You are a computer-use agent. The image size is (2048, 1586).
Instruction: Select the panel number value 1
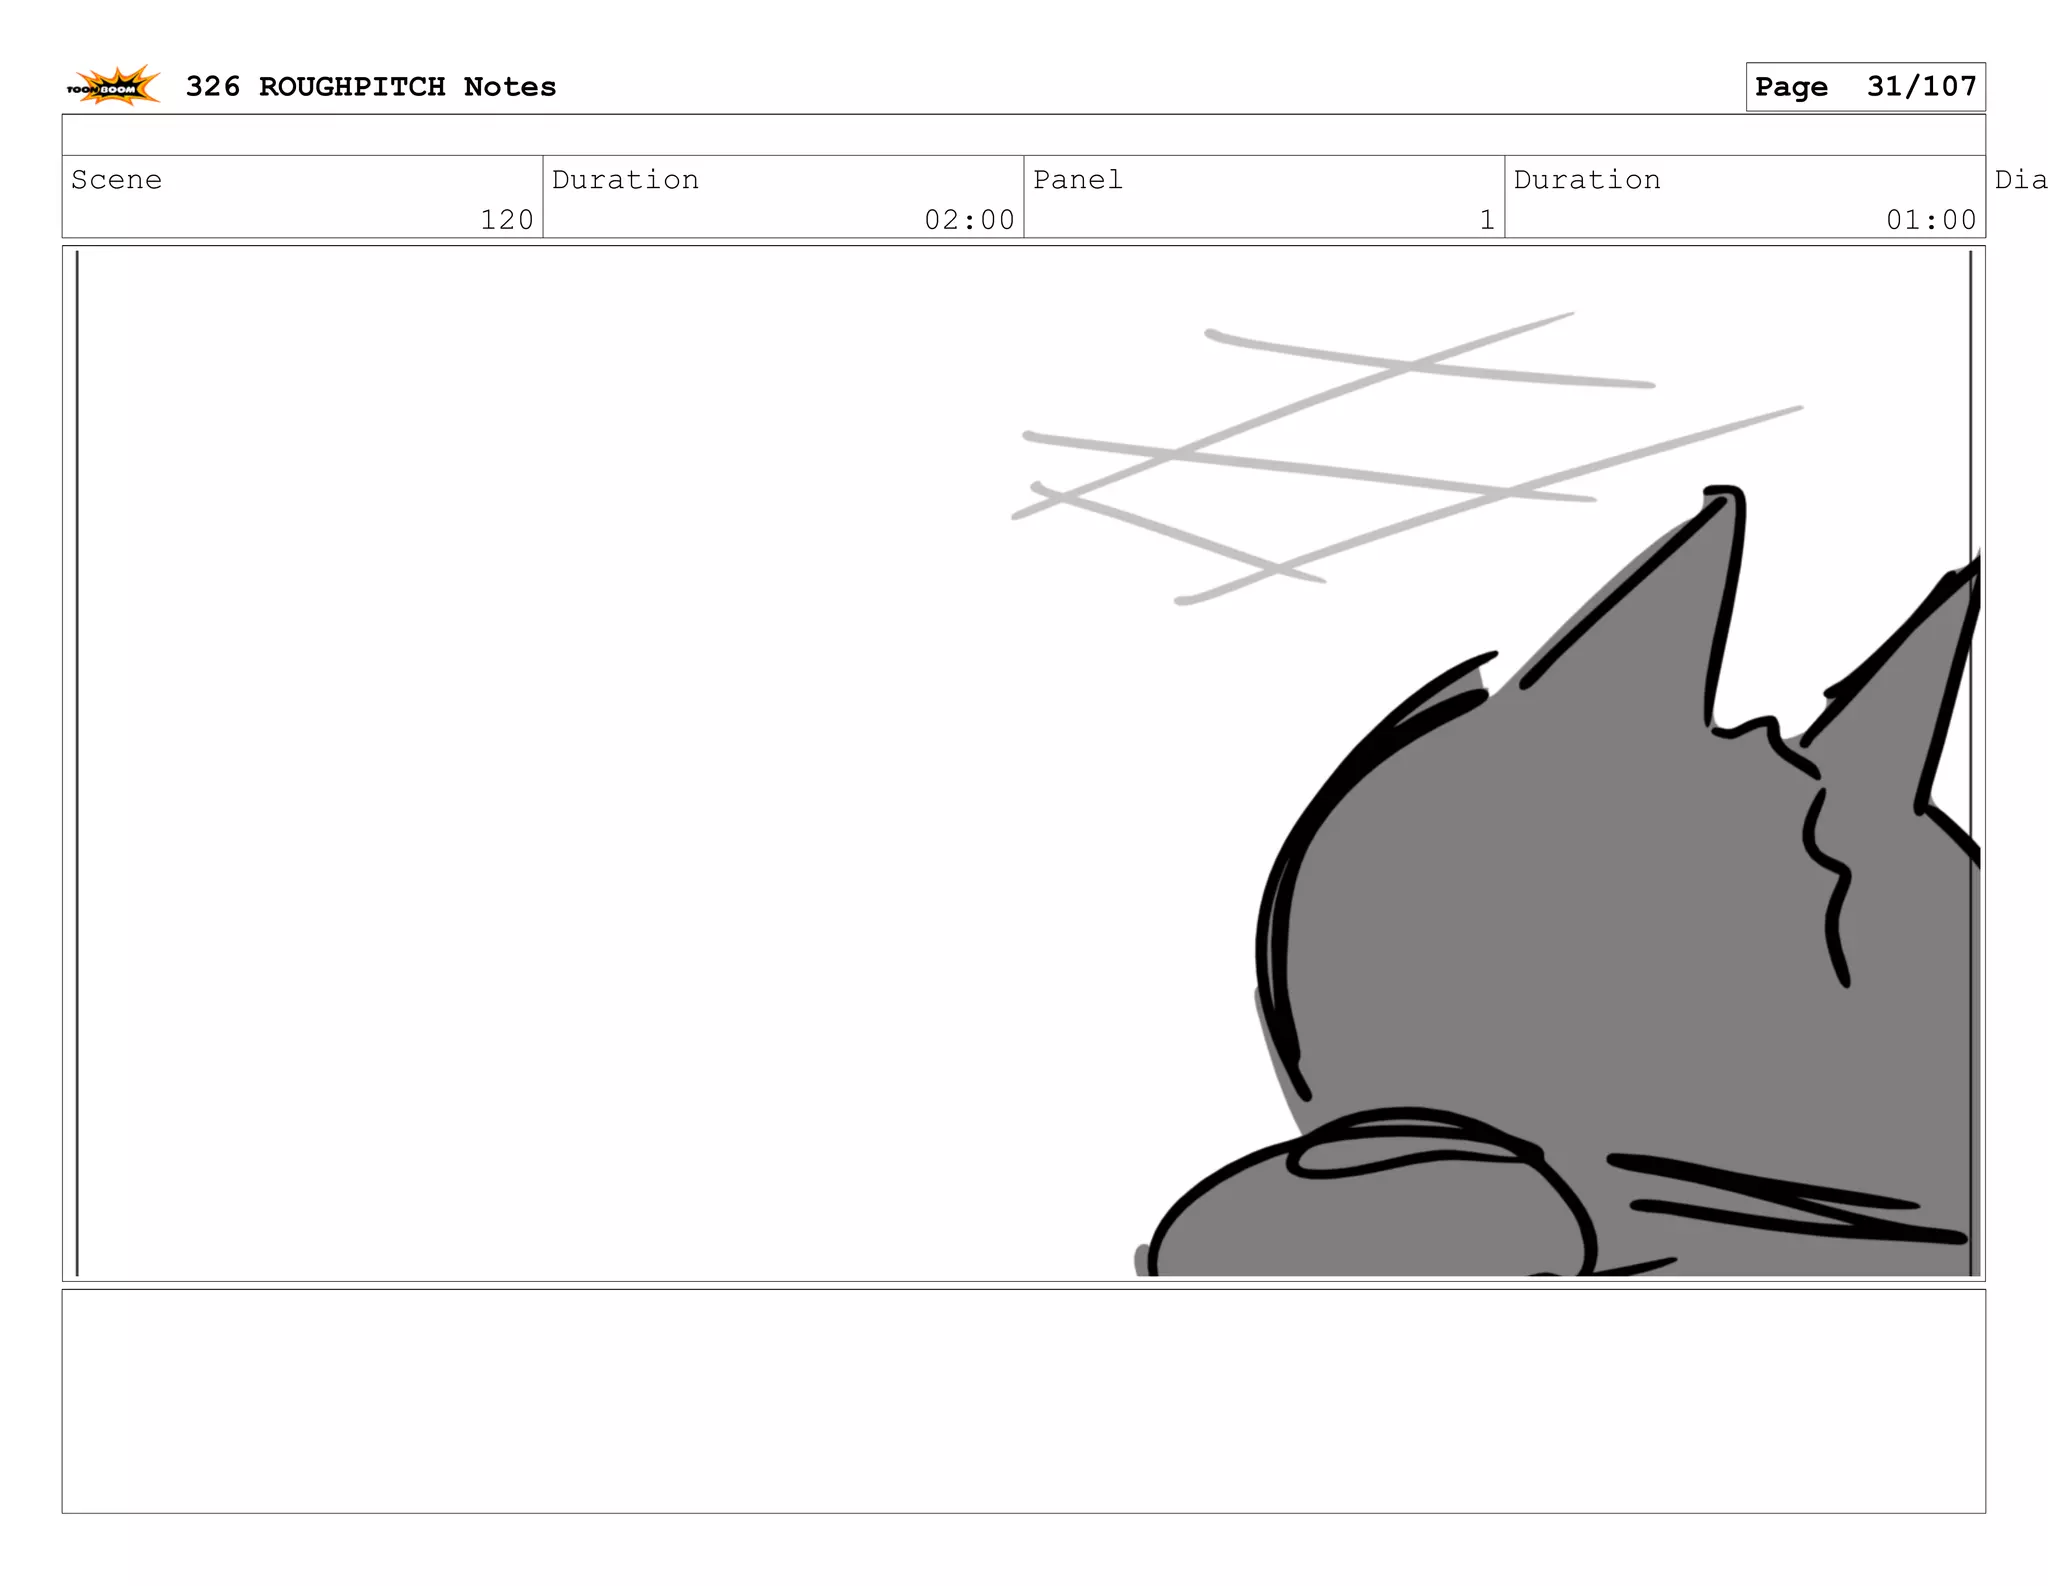[1487, 220]
